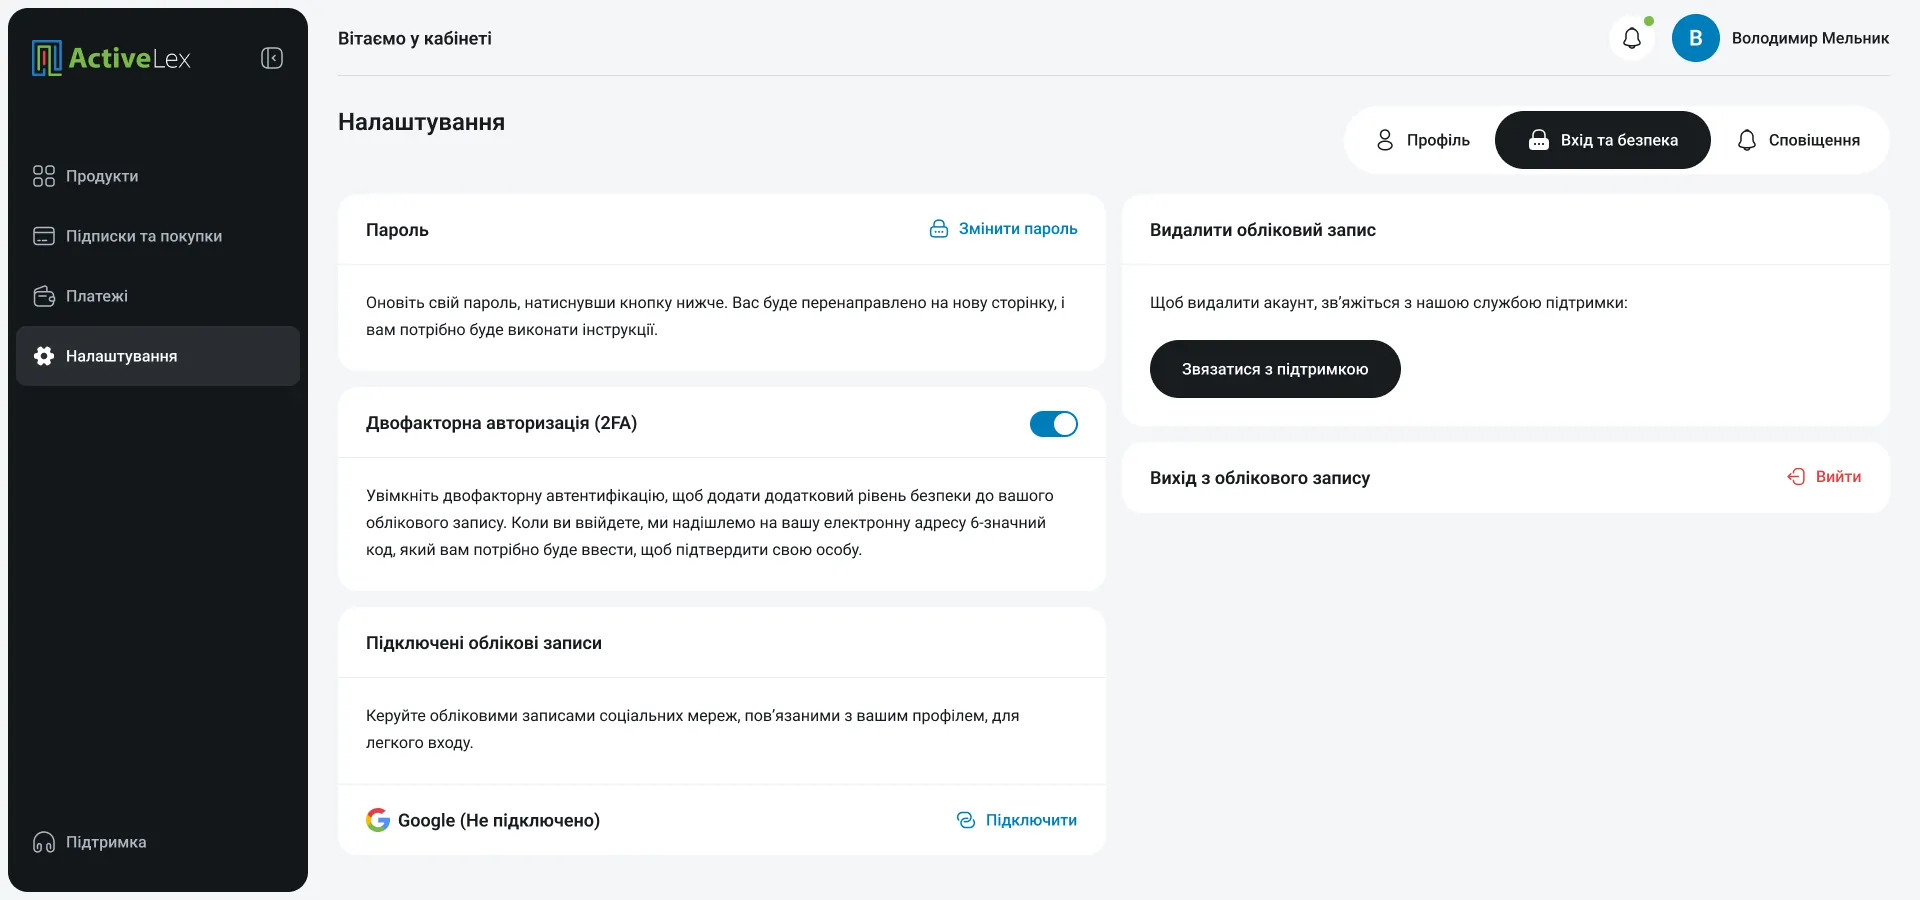The width and height of the screenshot is (1920, 900).
Task: Click the ActiveLex logo
Action: (111, 58)
